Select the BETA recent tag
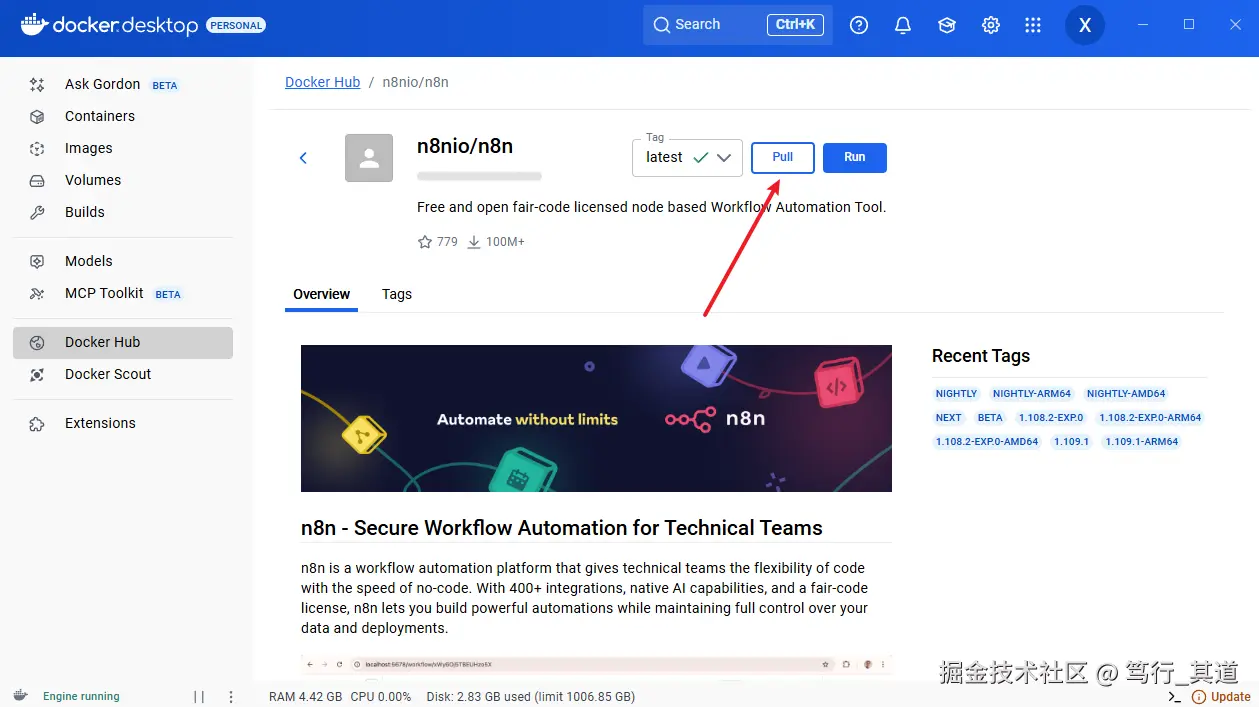1259x707 pixels. point(990,417)
